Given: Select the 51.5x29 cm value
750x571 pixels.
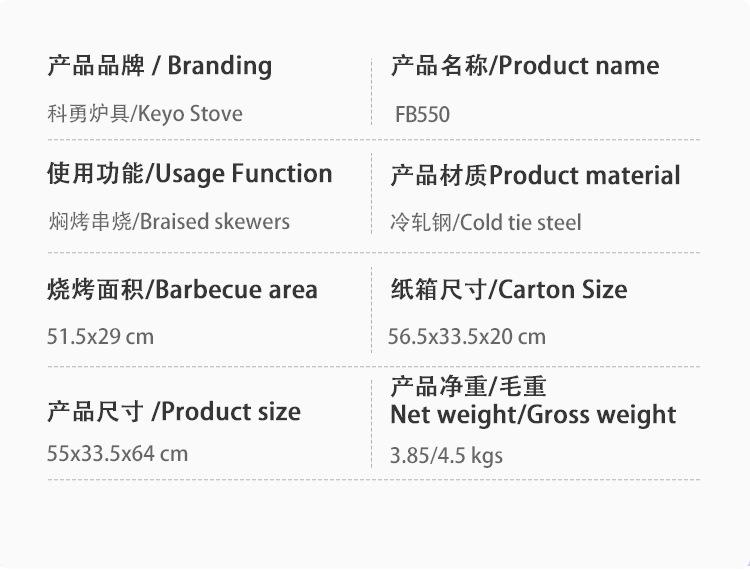Looking at the screenshot, I should [100, 336].
